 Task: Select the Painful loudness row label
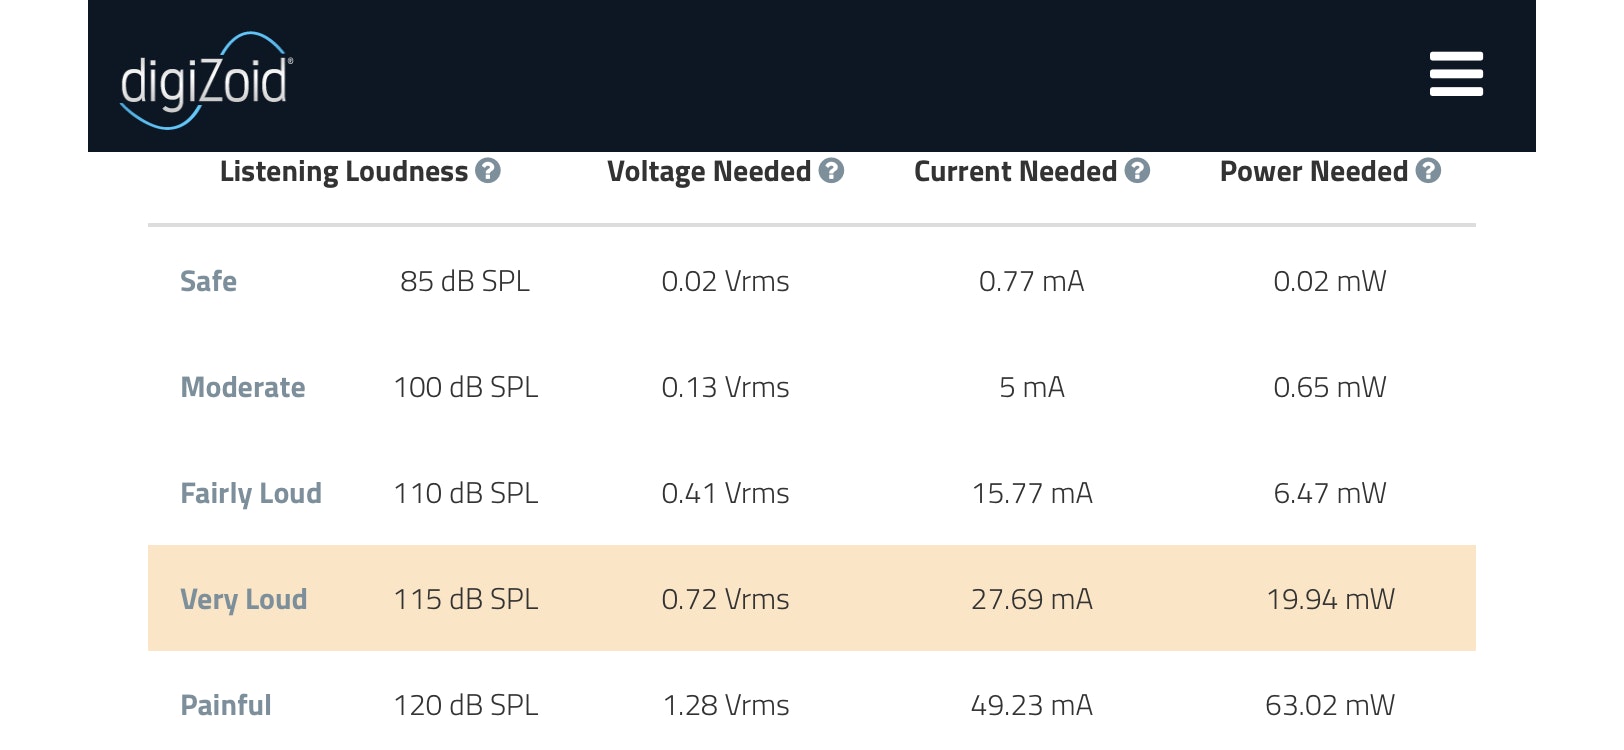coord(226,705)
